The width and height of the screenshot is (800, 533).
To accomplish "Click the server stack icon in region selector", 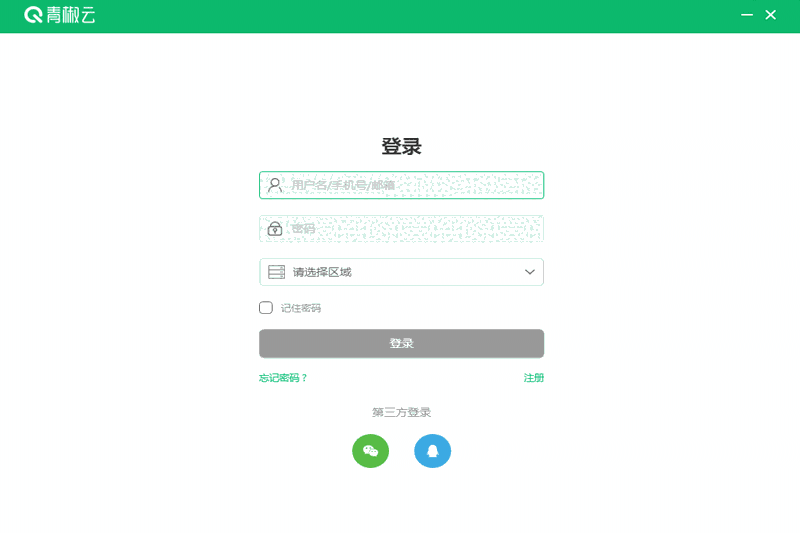I will [277, 272].
